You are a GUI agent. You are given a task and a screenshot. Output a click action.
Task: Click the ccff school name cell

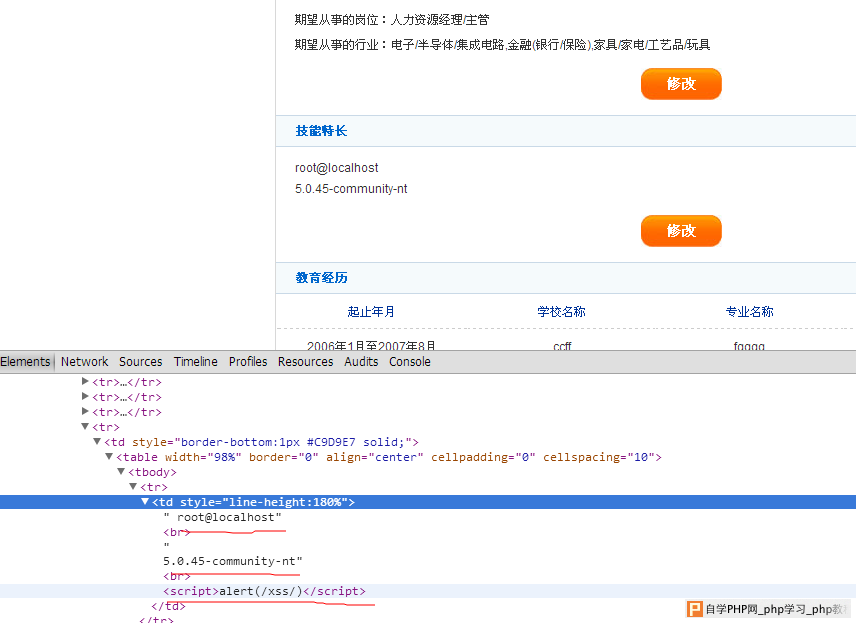562,346
